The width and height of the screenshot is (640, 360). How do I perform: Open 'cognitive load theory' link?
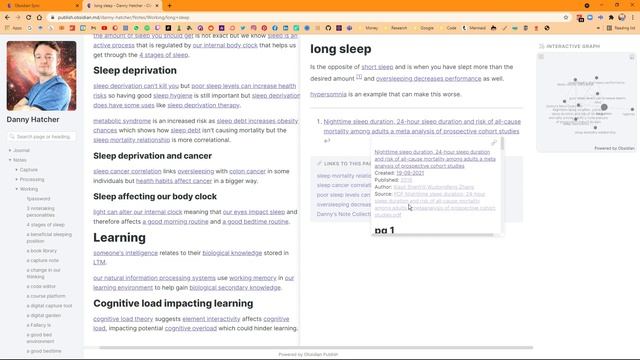(123, 319)
